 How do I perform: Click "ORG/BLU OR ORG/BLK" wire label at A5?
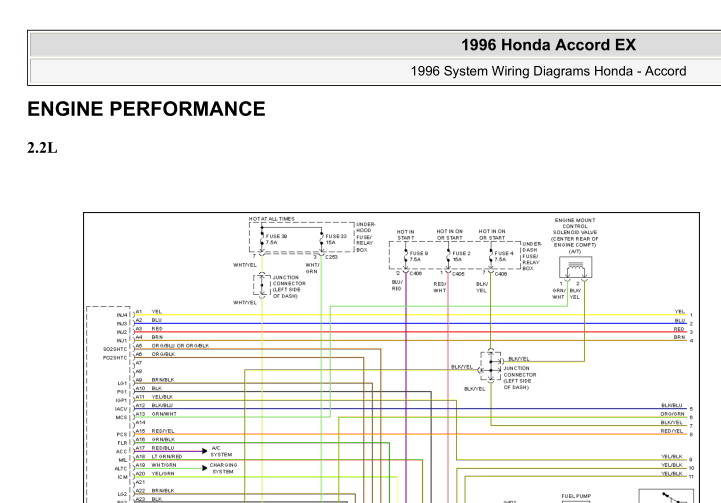[x=180, y=346]
